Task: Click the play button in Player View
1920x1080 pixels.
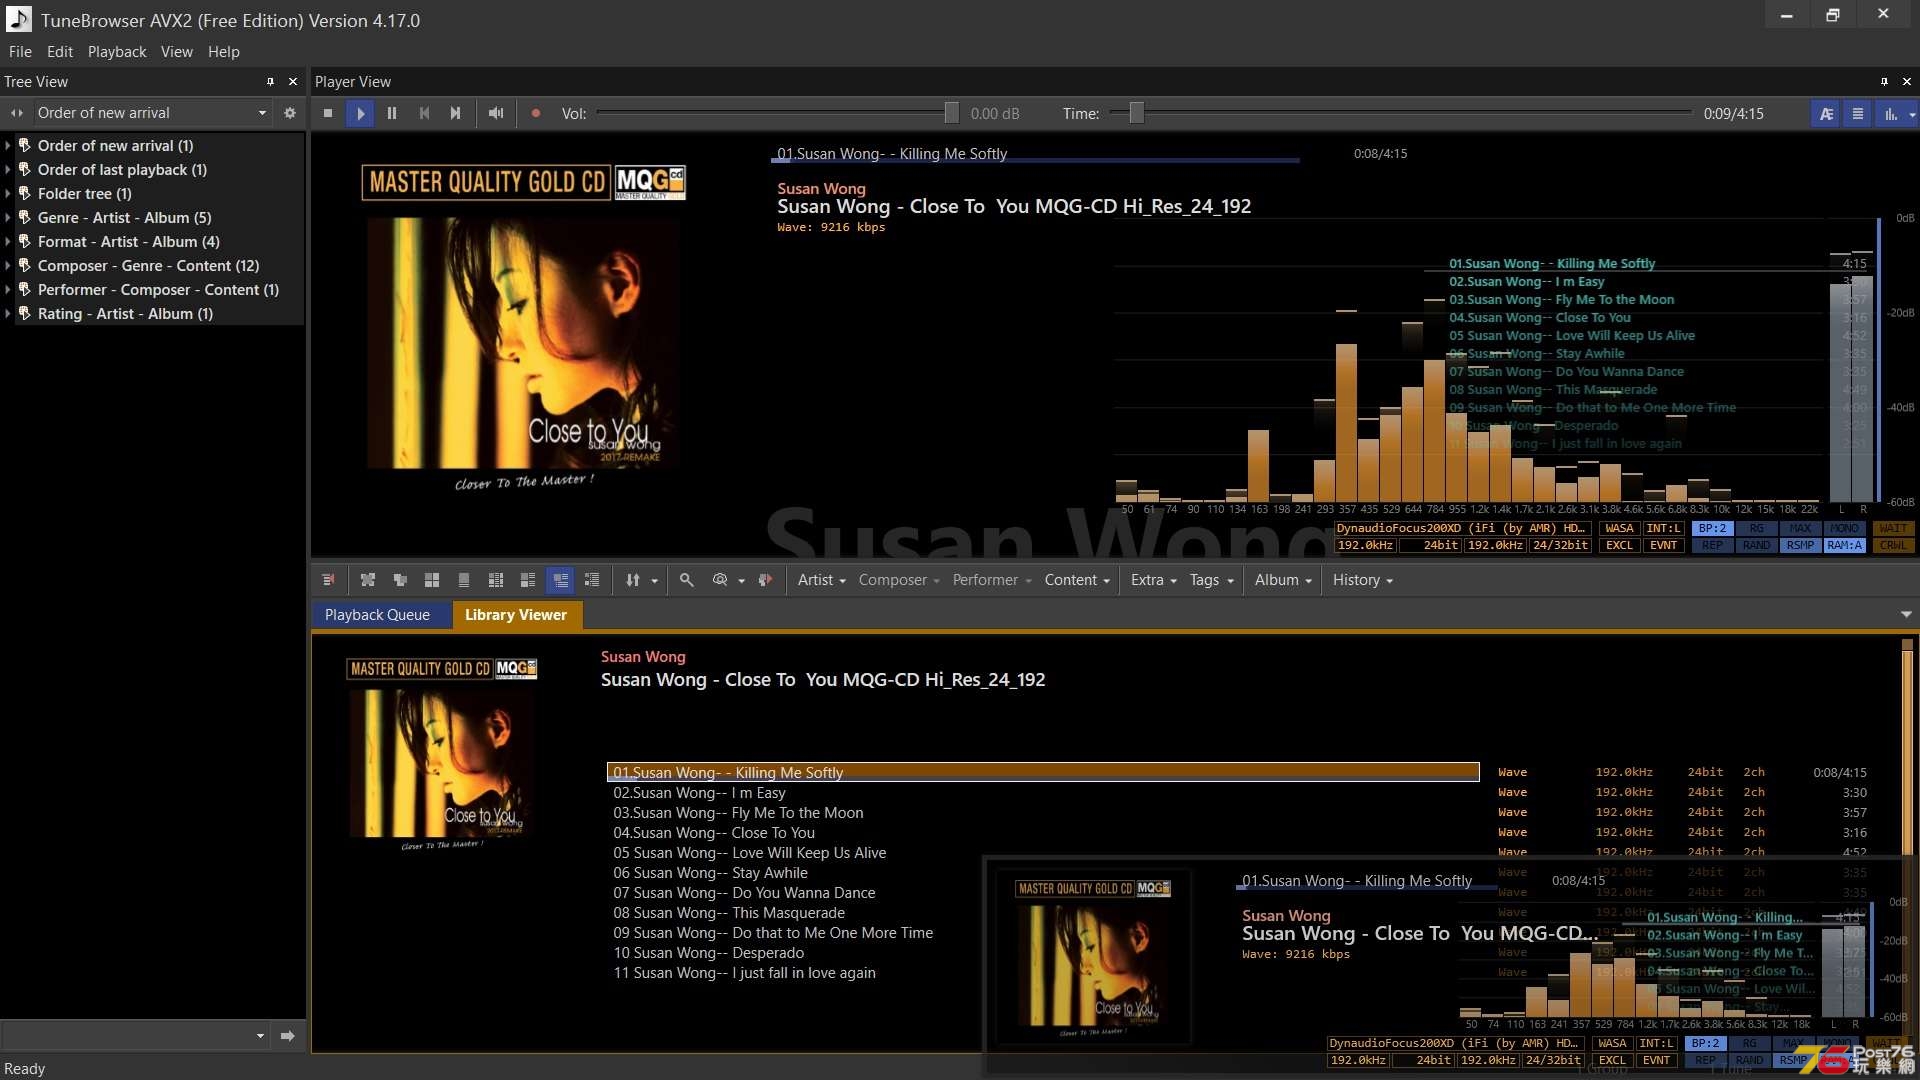Action: pyautogui.click(x=360, y=114)
